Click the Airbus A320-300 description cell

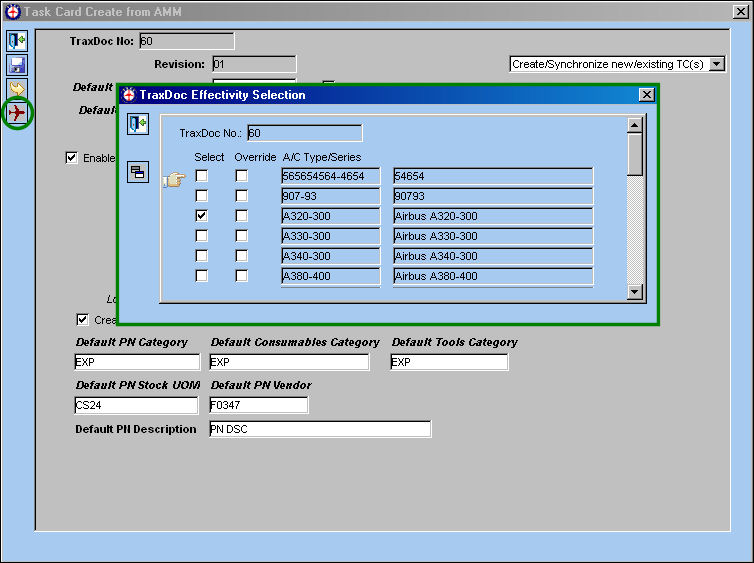(x=493, y=216)
